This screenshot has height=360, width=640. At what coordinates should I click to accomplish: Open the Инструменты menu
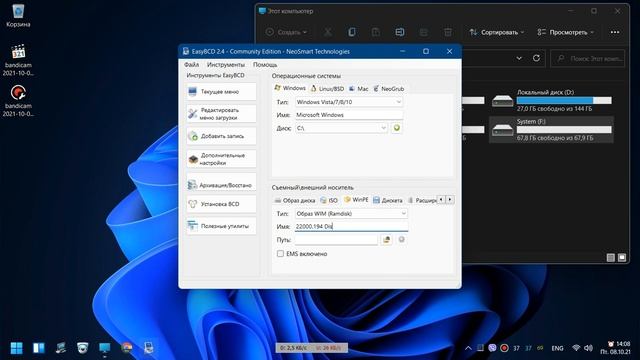pyautogui.click(x=226, y=64)
